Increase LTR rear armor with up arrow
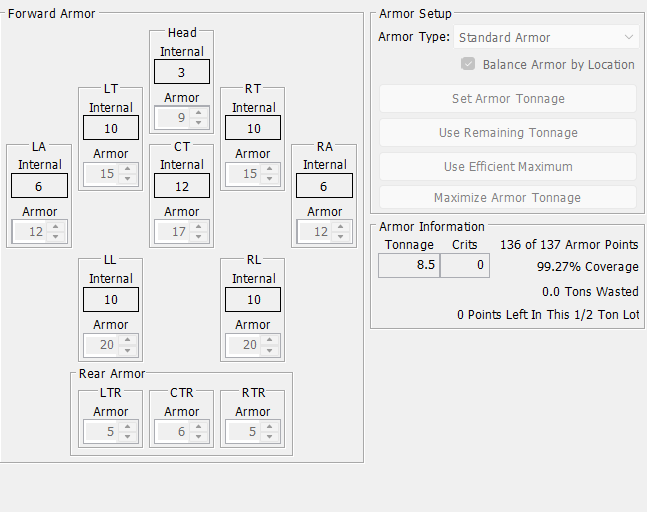Image resolution: width=647 pixels, height=512 pixels. click(128, 427)
